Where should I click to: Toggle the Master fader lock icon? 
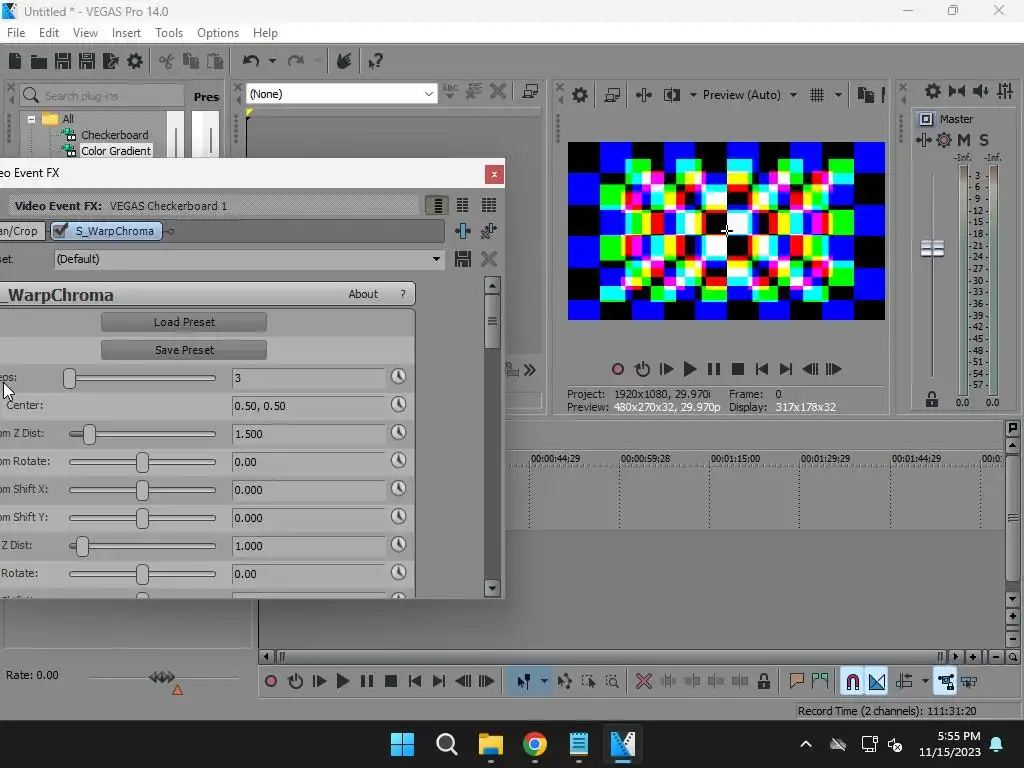pos(932,400)
